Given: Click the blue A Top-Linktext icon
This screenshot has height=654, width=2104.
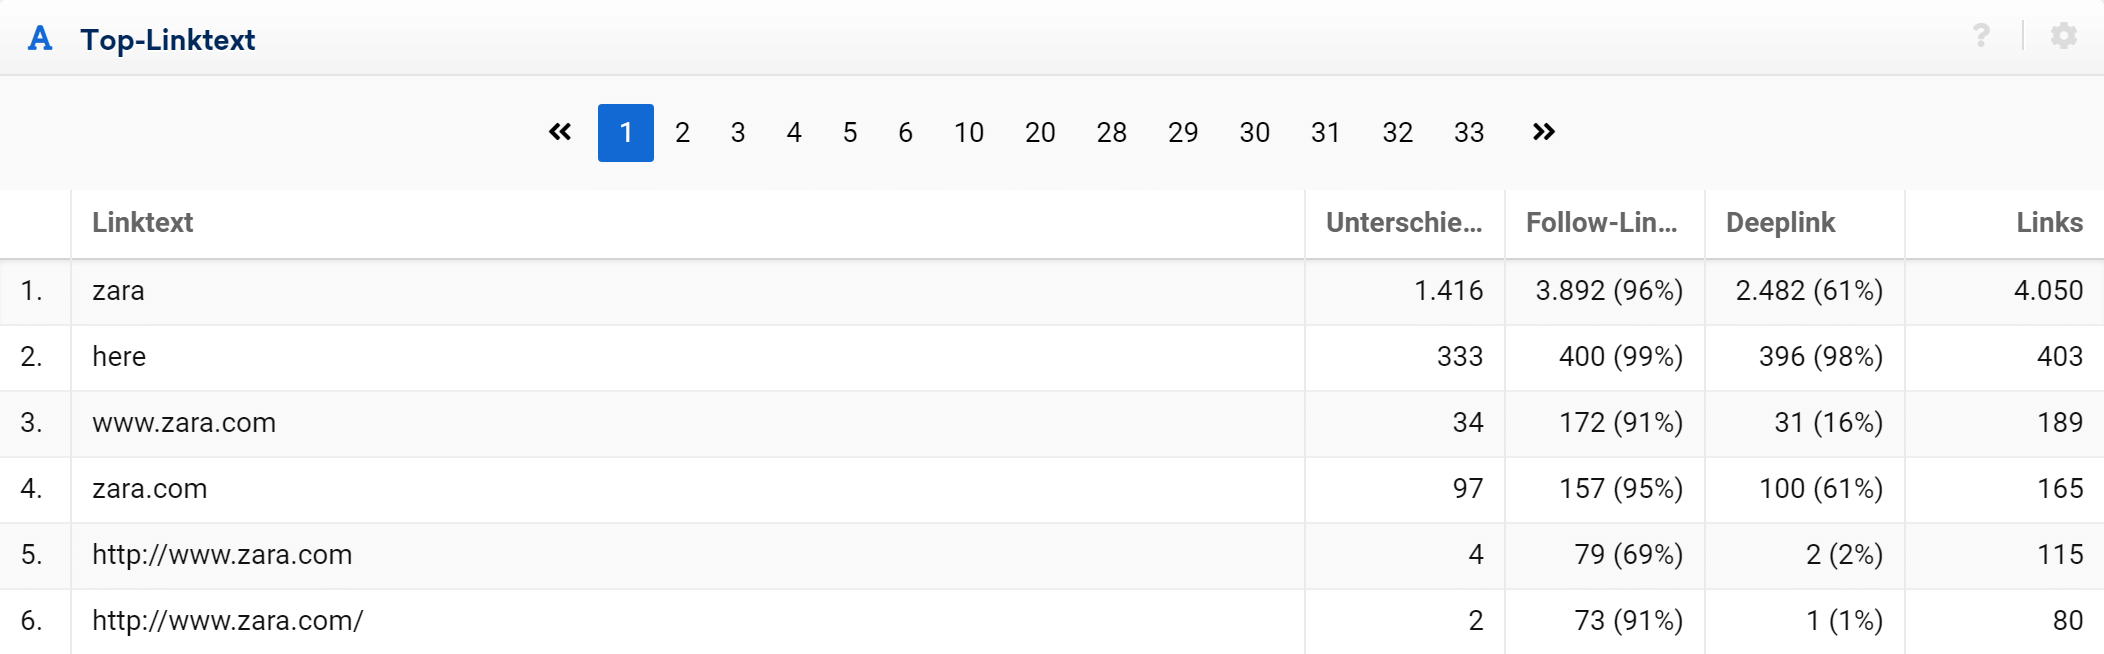Looking at the screenshot, I should (40, 39).
